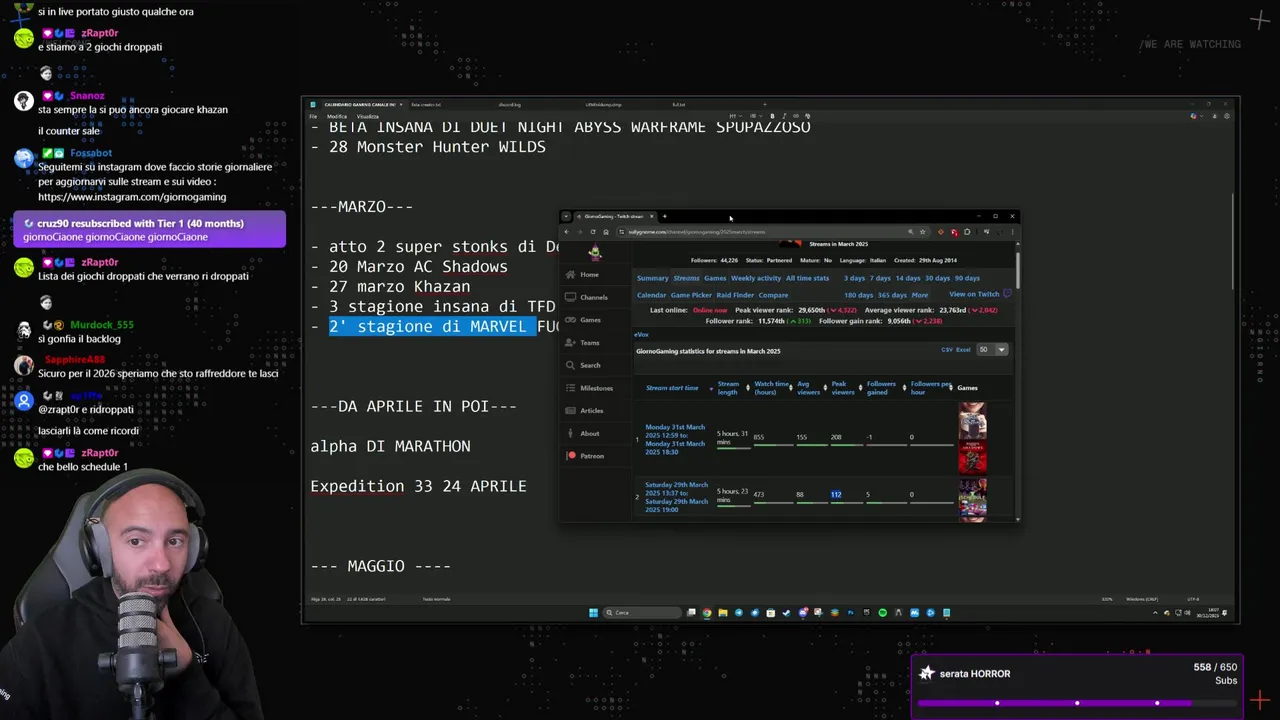Open the page-size dropdown showing 50
The image size is (1280, 720).
993,350
